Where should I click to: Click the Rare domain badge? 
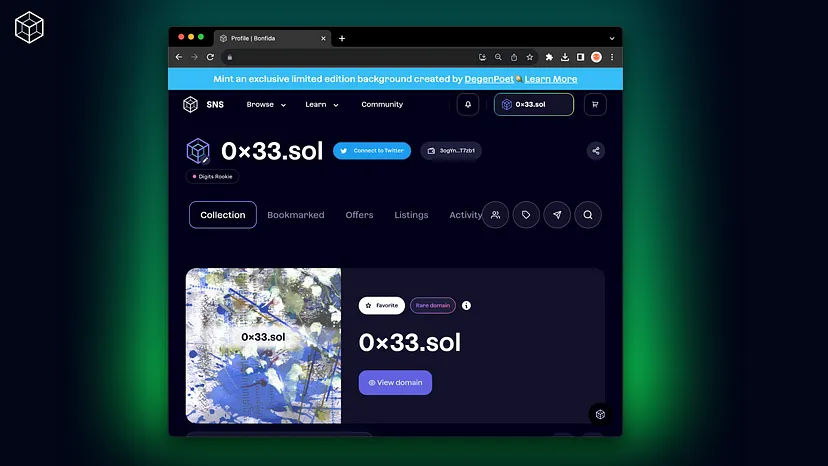point(432,305)
